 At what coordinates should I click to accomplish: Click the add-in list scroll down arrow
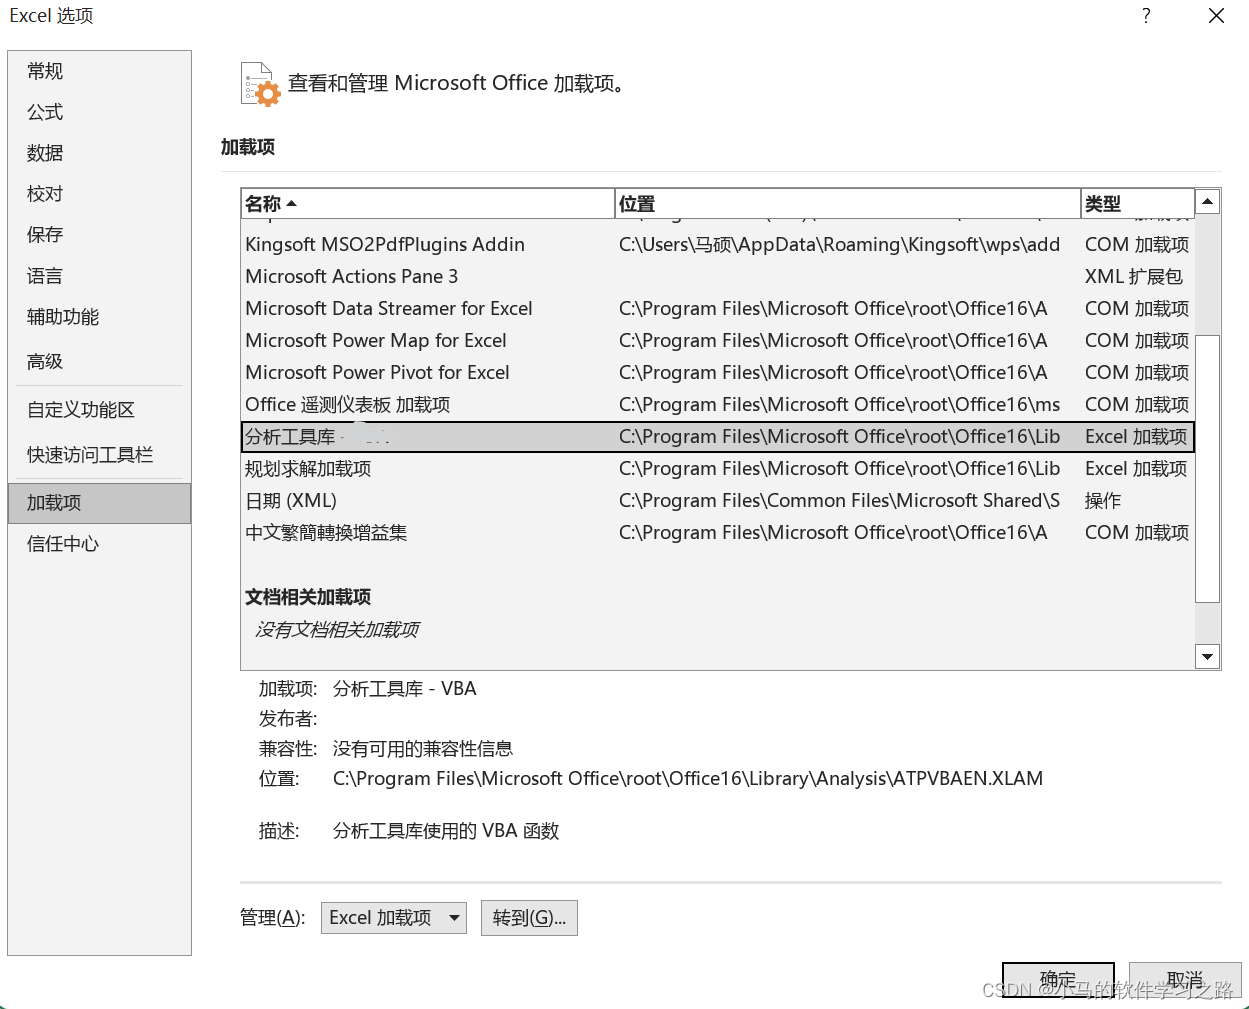(x=1208, y=657)
